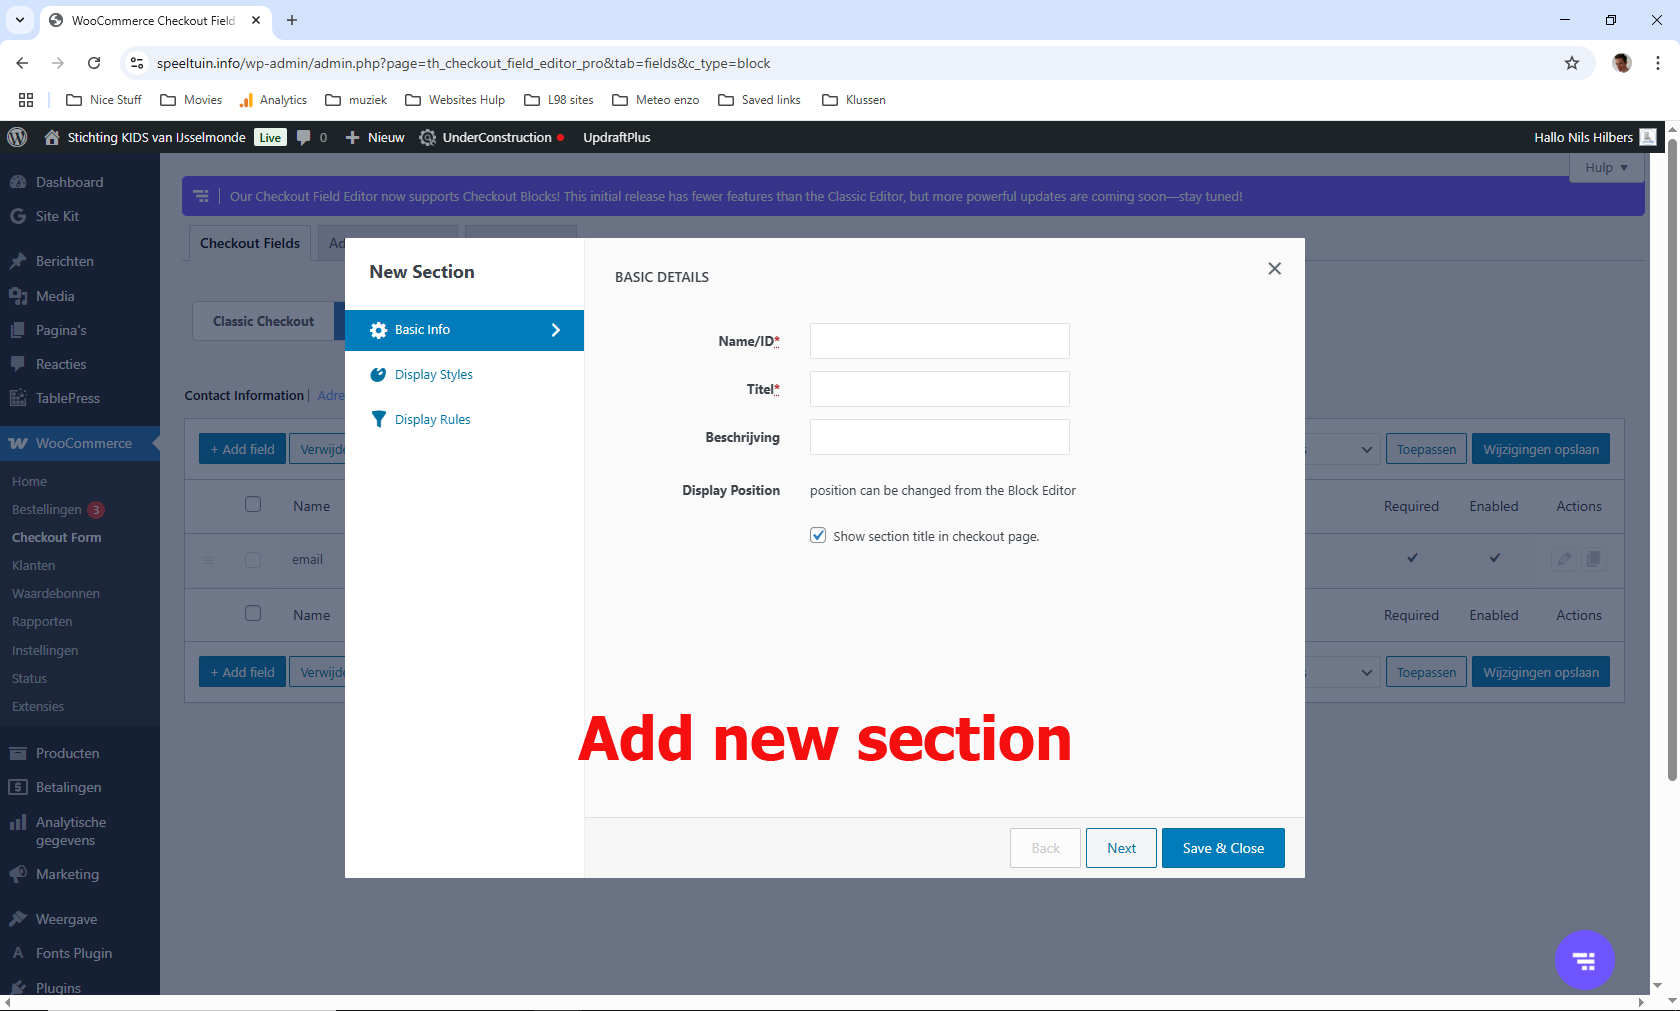Viewport: 1680px width, 1011px height.
Task: Bookmark this page with the star icon
Action: (1572, 63)
